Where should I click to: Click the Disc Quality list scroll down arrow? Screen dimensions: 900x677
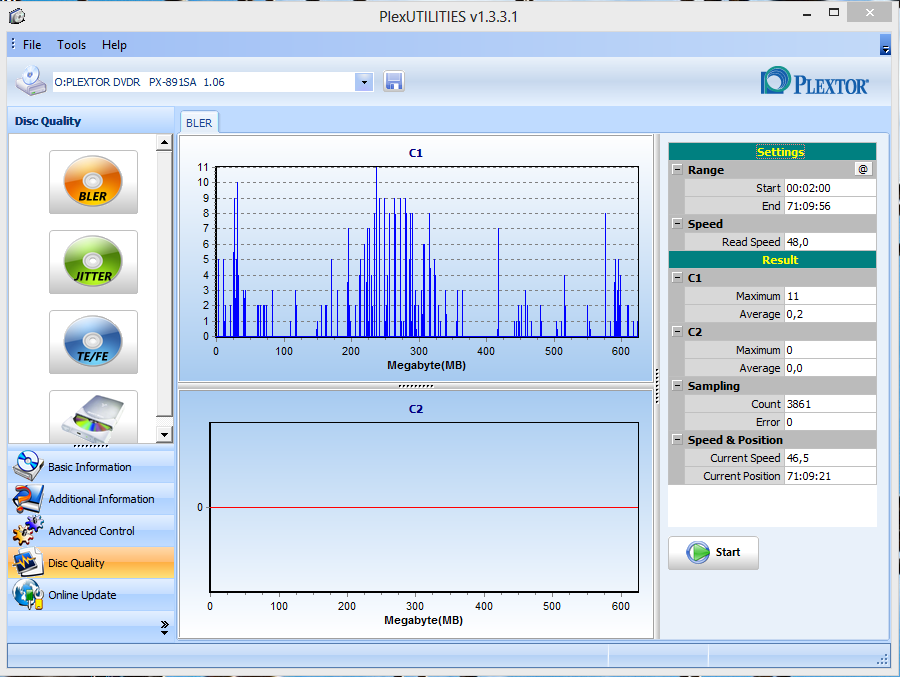coord(164,435)
